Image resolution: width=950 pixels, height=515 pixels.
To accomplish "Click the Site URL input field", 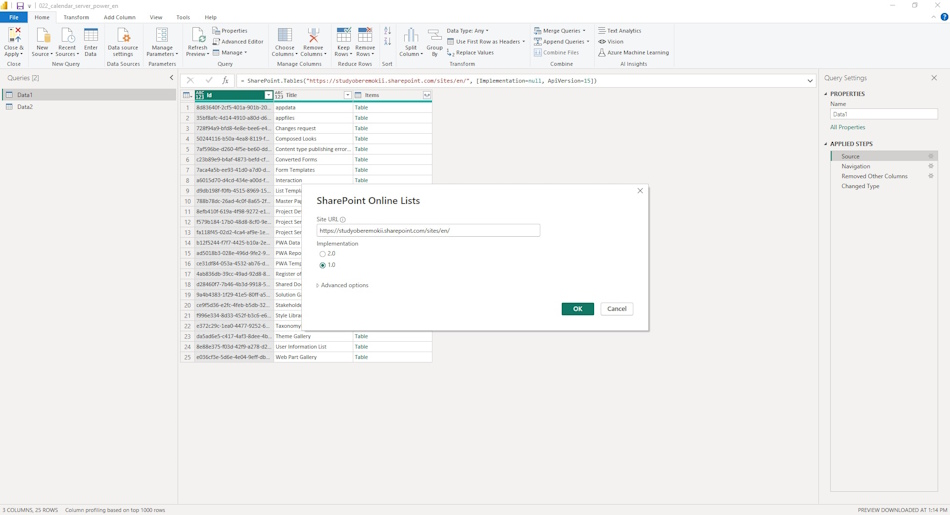I will click(x=428, y=231).
